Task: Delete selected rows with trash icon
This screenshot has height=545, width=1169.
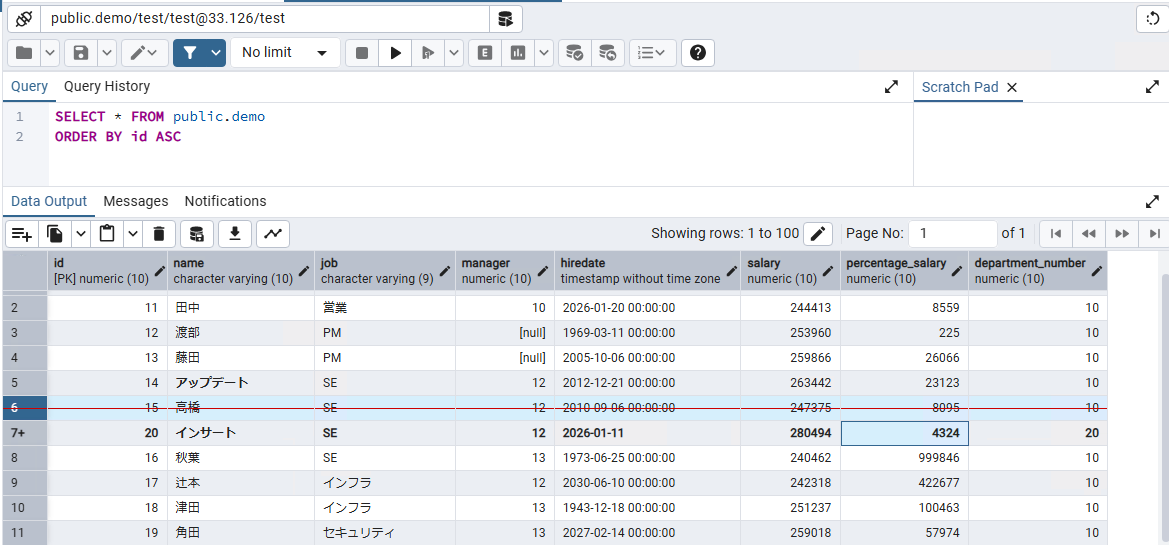Action: click(158, 234)
